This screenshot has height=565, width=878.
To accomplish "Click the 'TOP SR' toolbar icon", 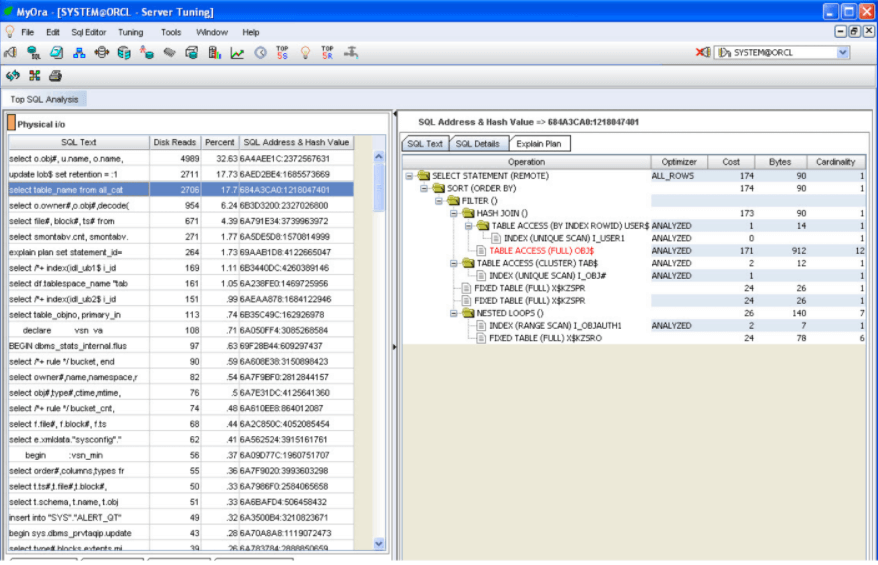I will (x=327, y=53).
